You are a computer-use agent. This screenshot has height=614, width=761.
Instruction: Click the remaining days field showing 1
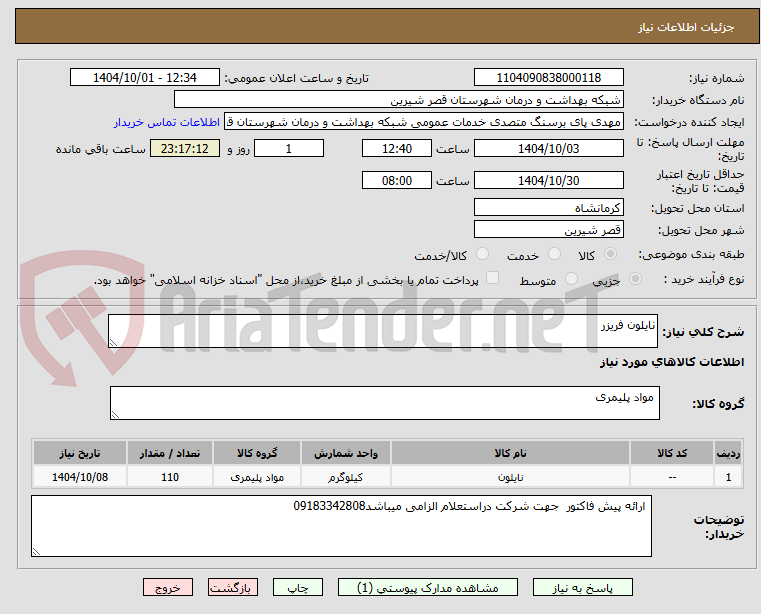[289, 149]
